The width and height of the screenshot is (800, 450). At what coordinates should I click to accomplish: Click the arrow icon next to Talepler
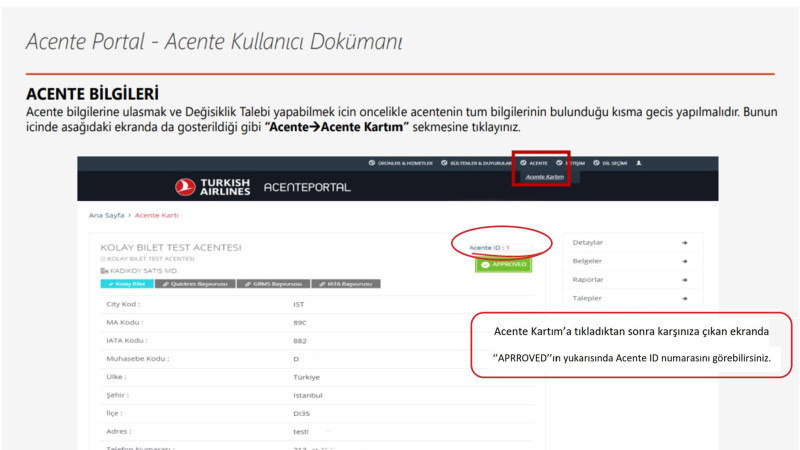[684, 298]
